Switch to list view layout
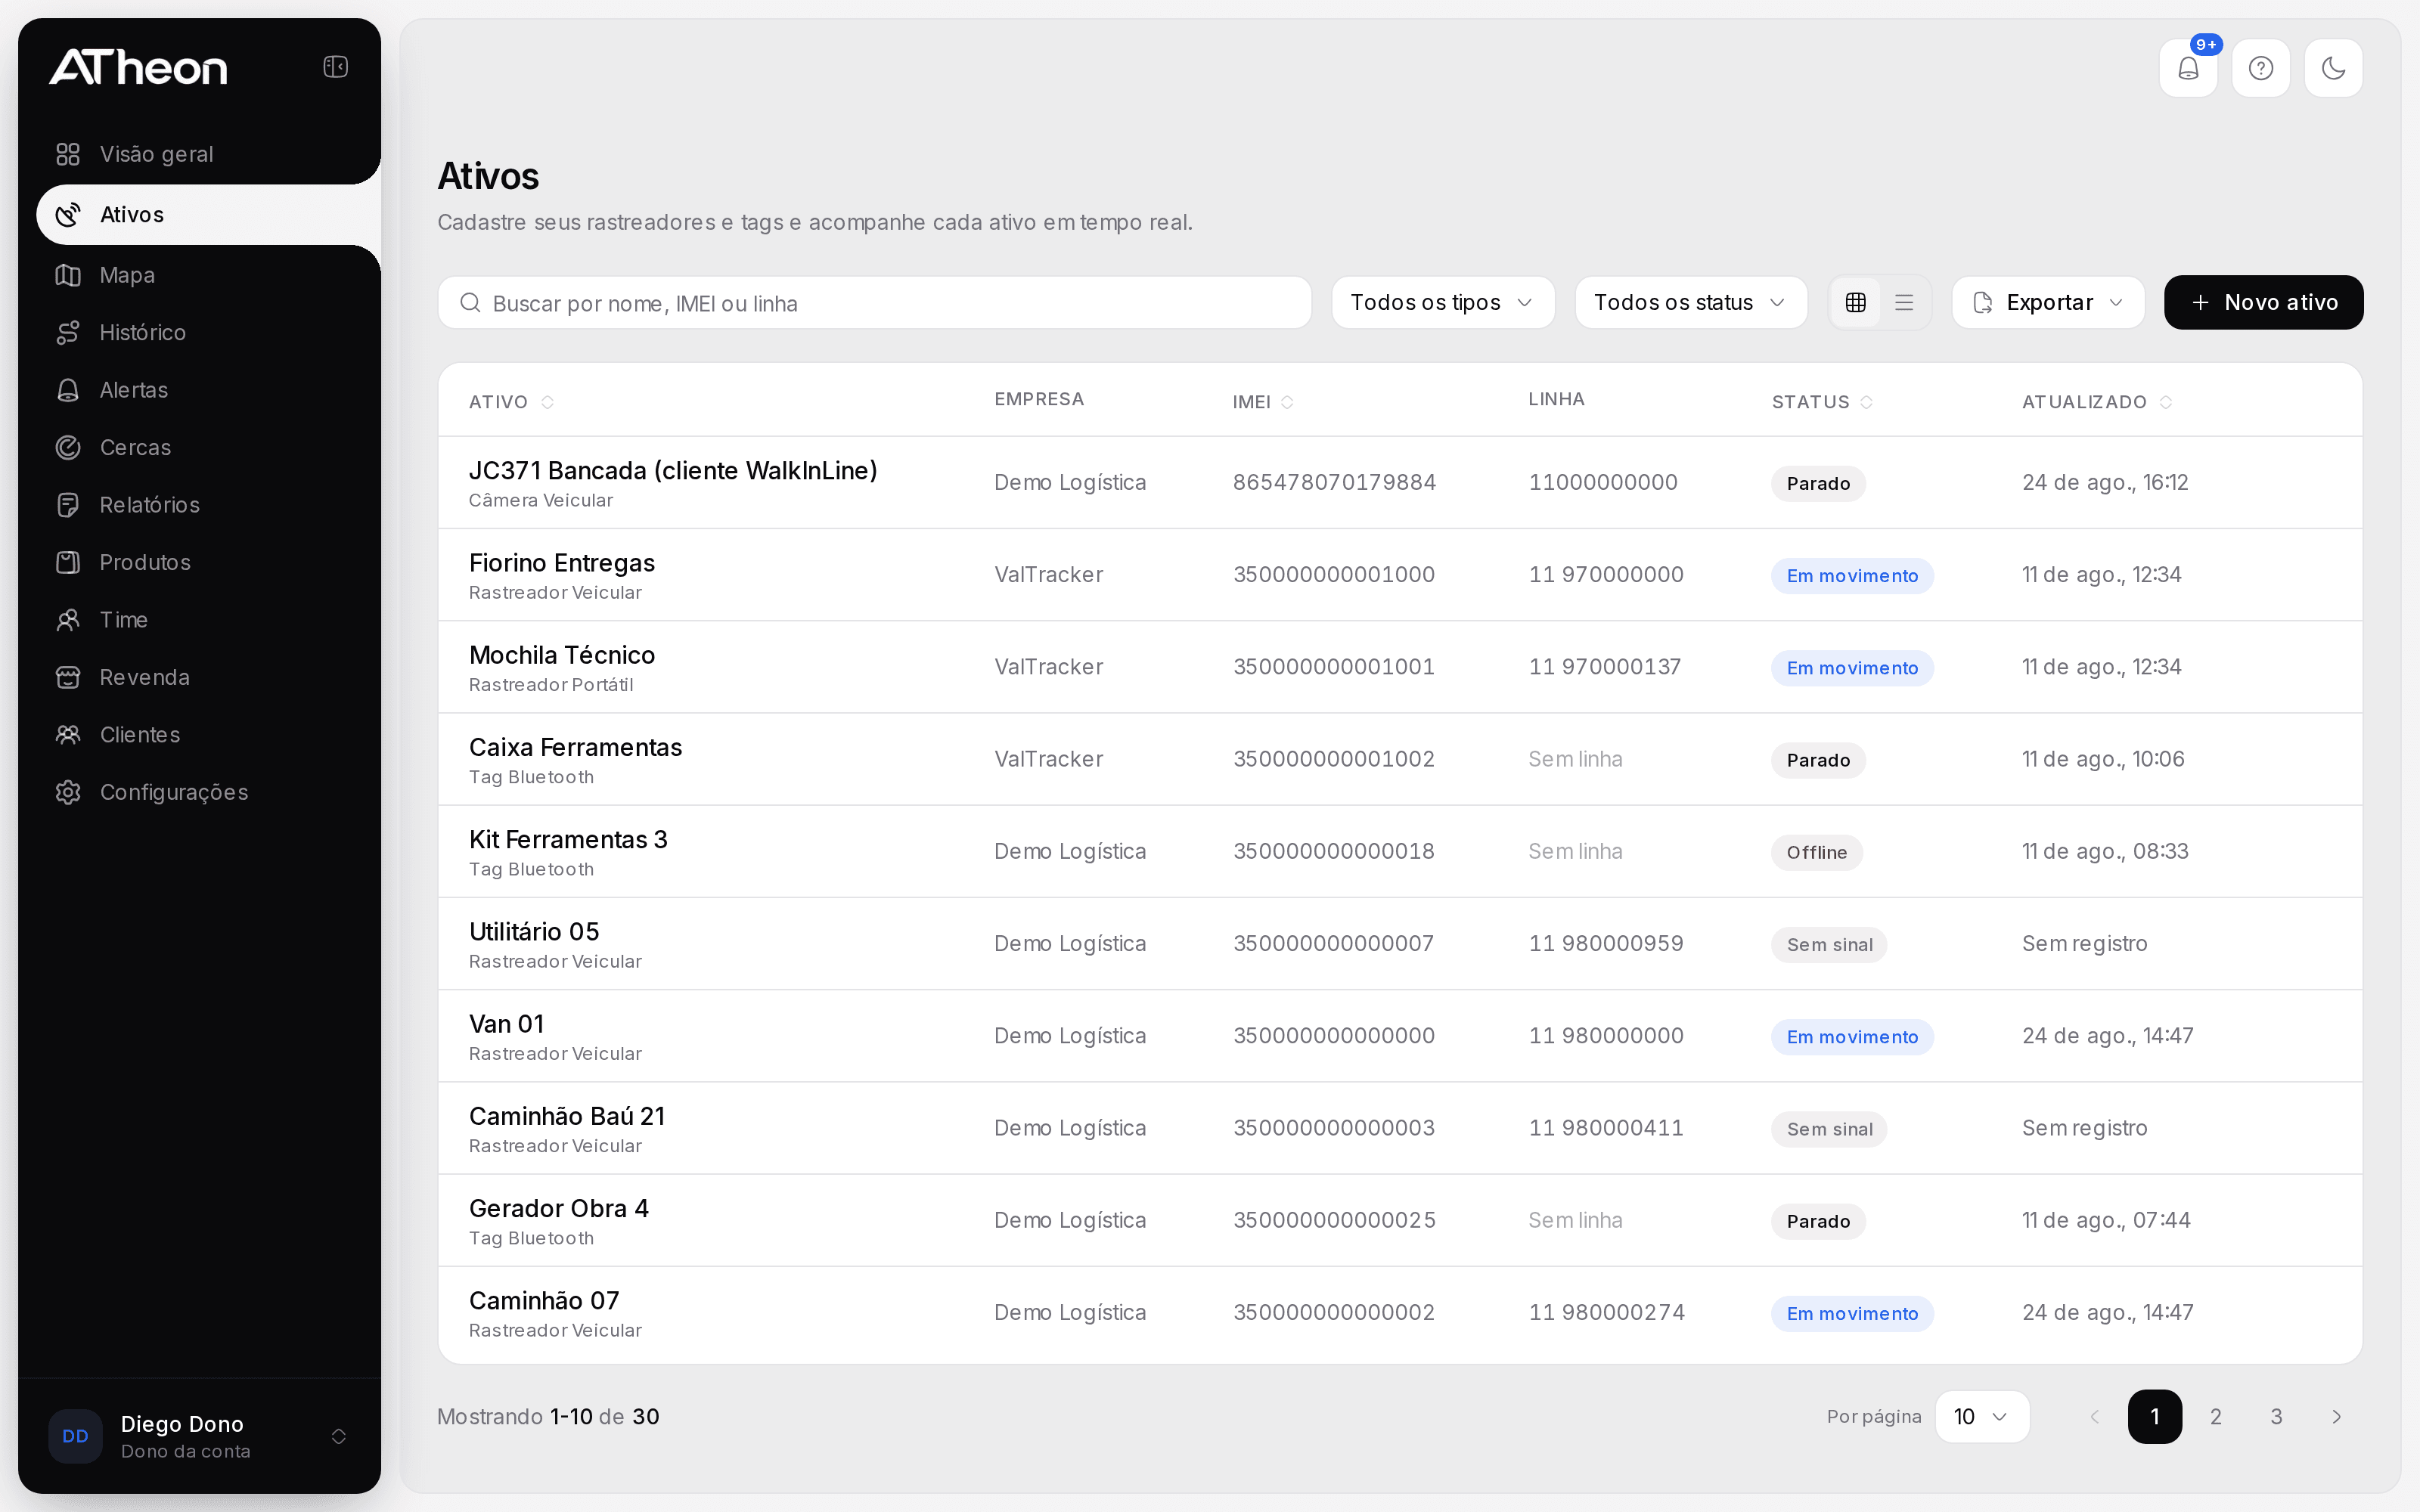The width and height of the screenshot is (2420, 1512). coord(1904,302)
